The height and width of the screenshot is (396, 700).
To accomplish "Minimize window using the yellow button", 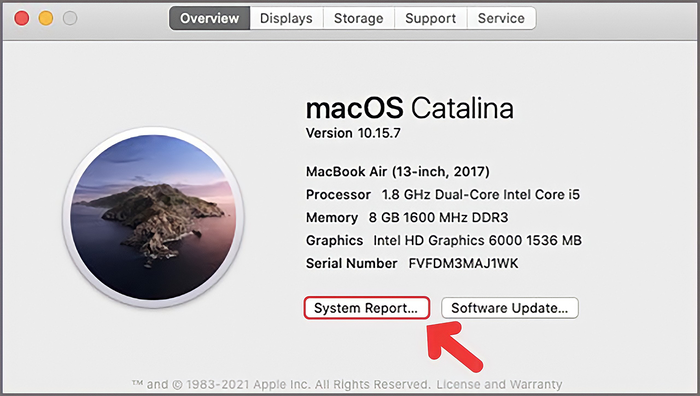I will point(46,18).
